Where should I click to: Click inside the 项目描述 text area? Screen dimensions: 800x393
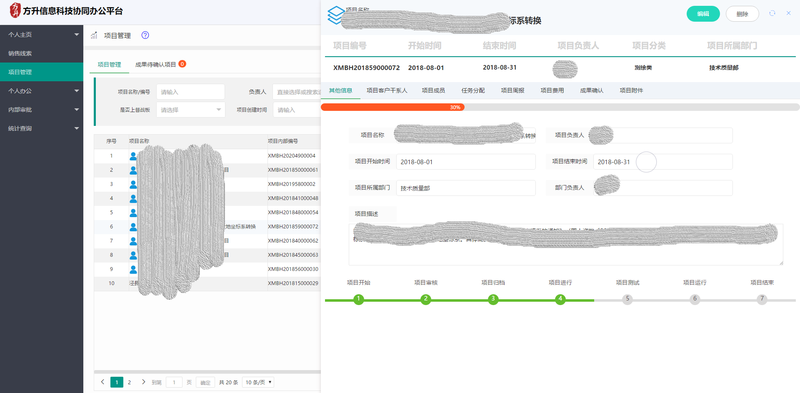click(566, 244)
